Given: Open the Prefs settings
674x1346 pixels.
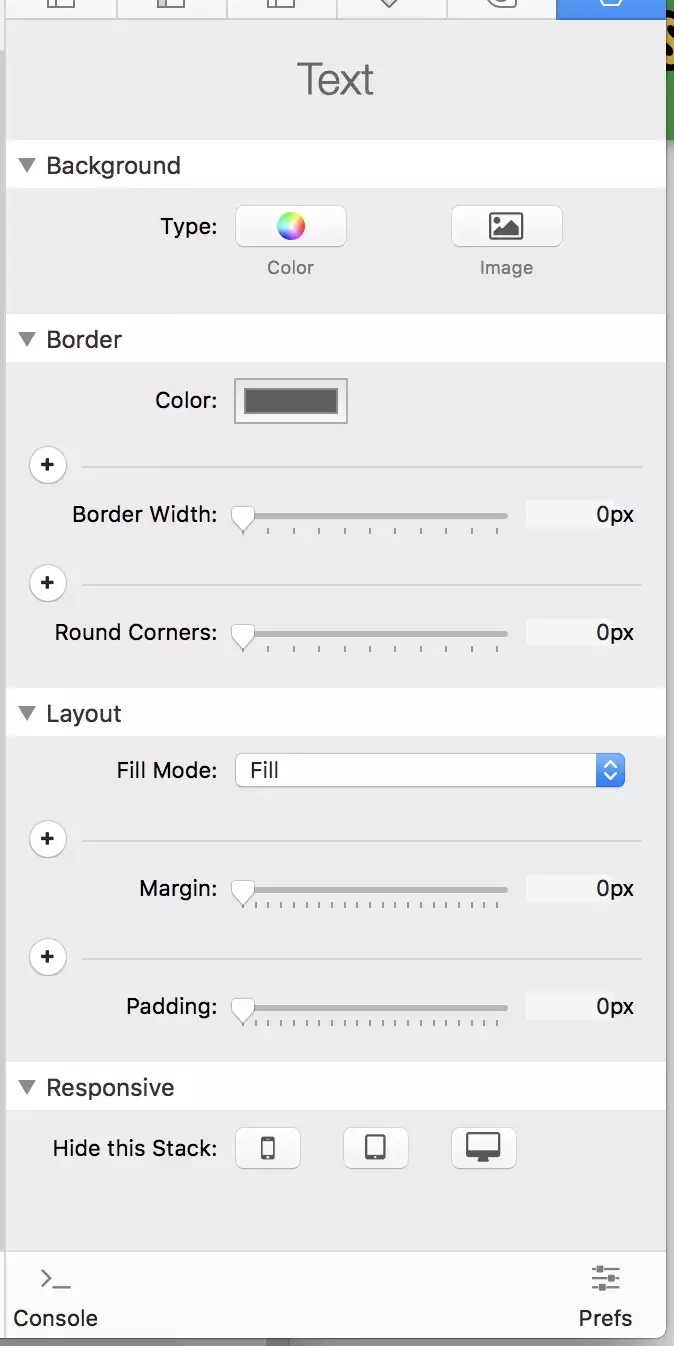Looking at the screenshot, I should pos(605,1298).
